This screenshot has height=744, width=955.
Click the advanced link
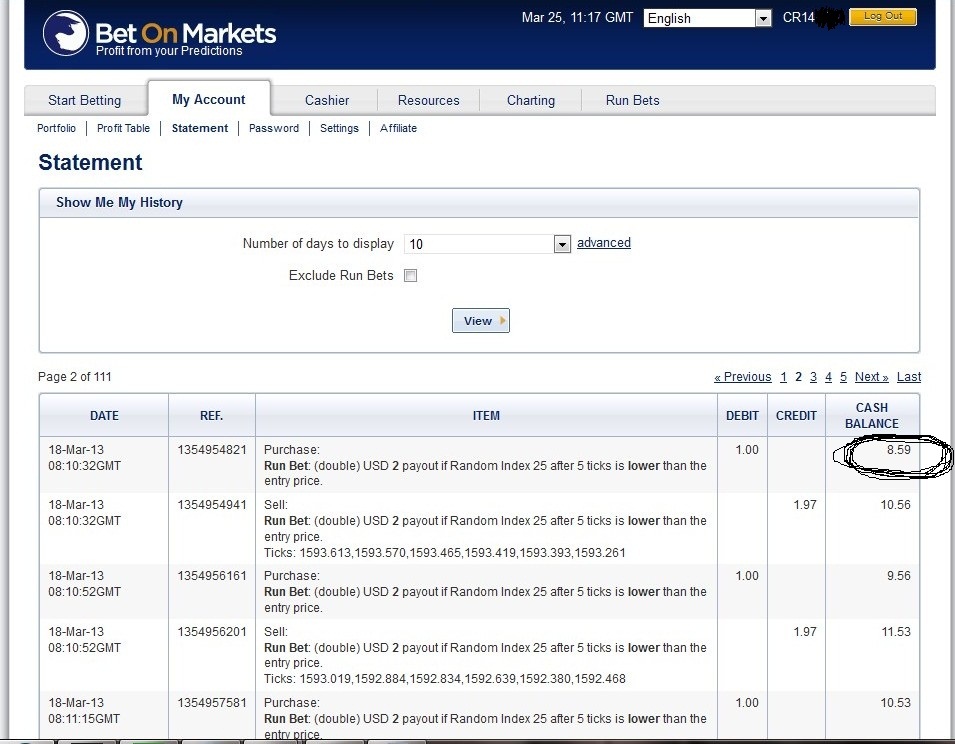click(604, 242)
